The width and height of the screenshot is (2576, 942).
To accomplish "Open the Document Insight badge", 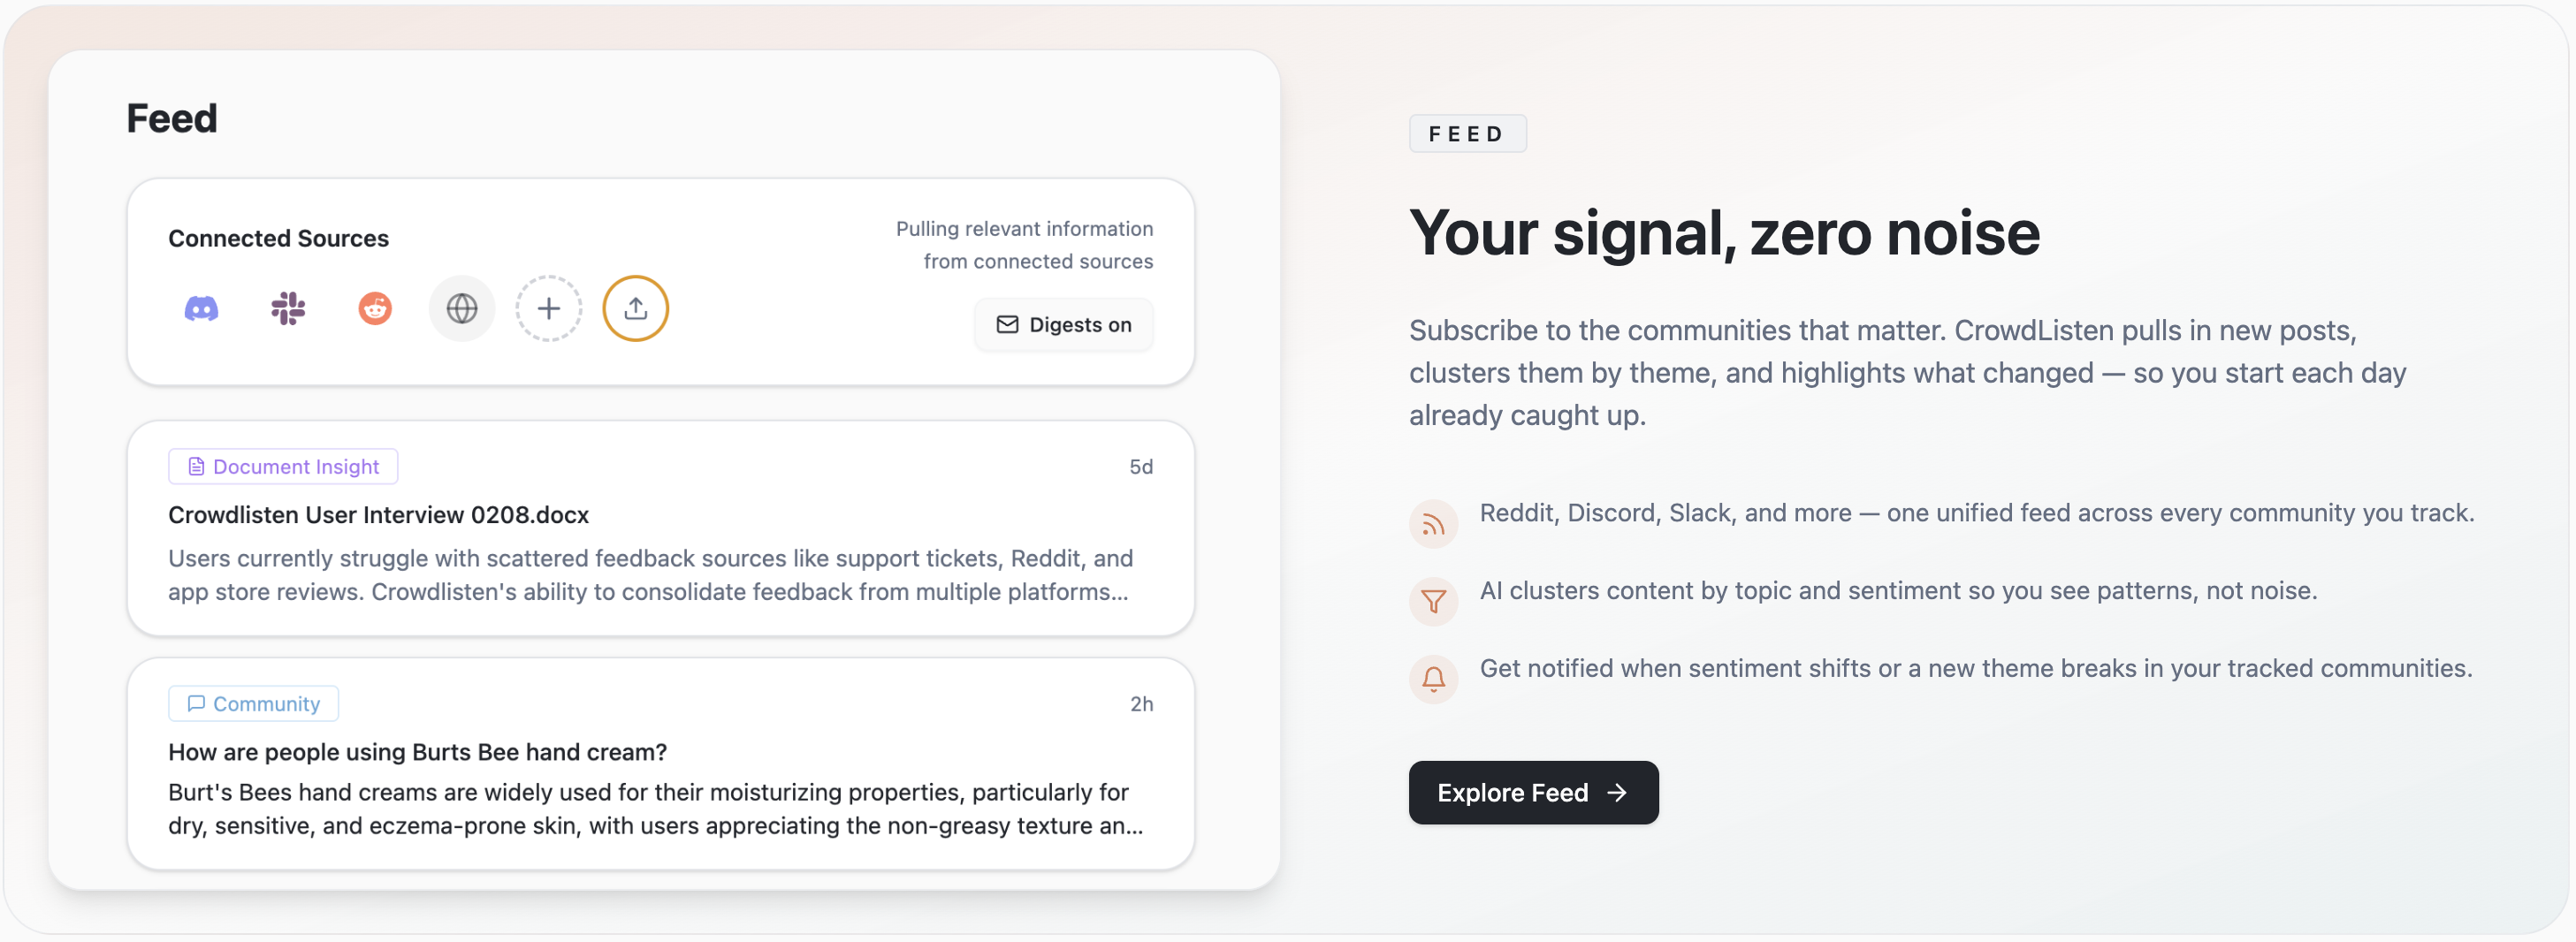I will (283, 466).
